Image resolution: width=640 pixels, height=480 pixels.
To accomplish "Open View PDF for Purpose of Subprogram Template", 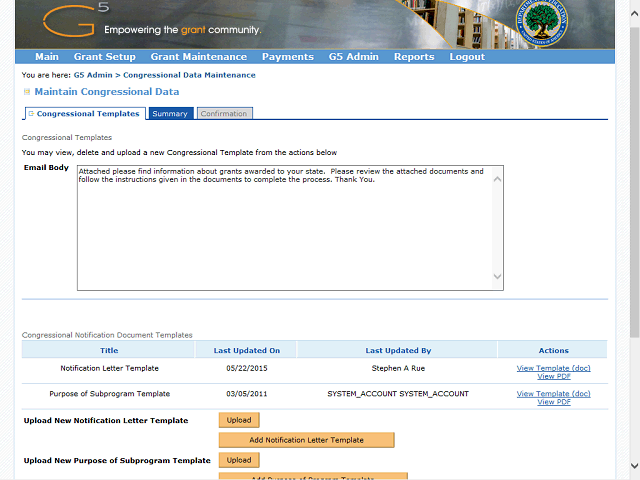I will tap(553, 402).
